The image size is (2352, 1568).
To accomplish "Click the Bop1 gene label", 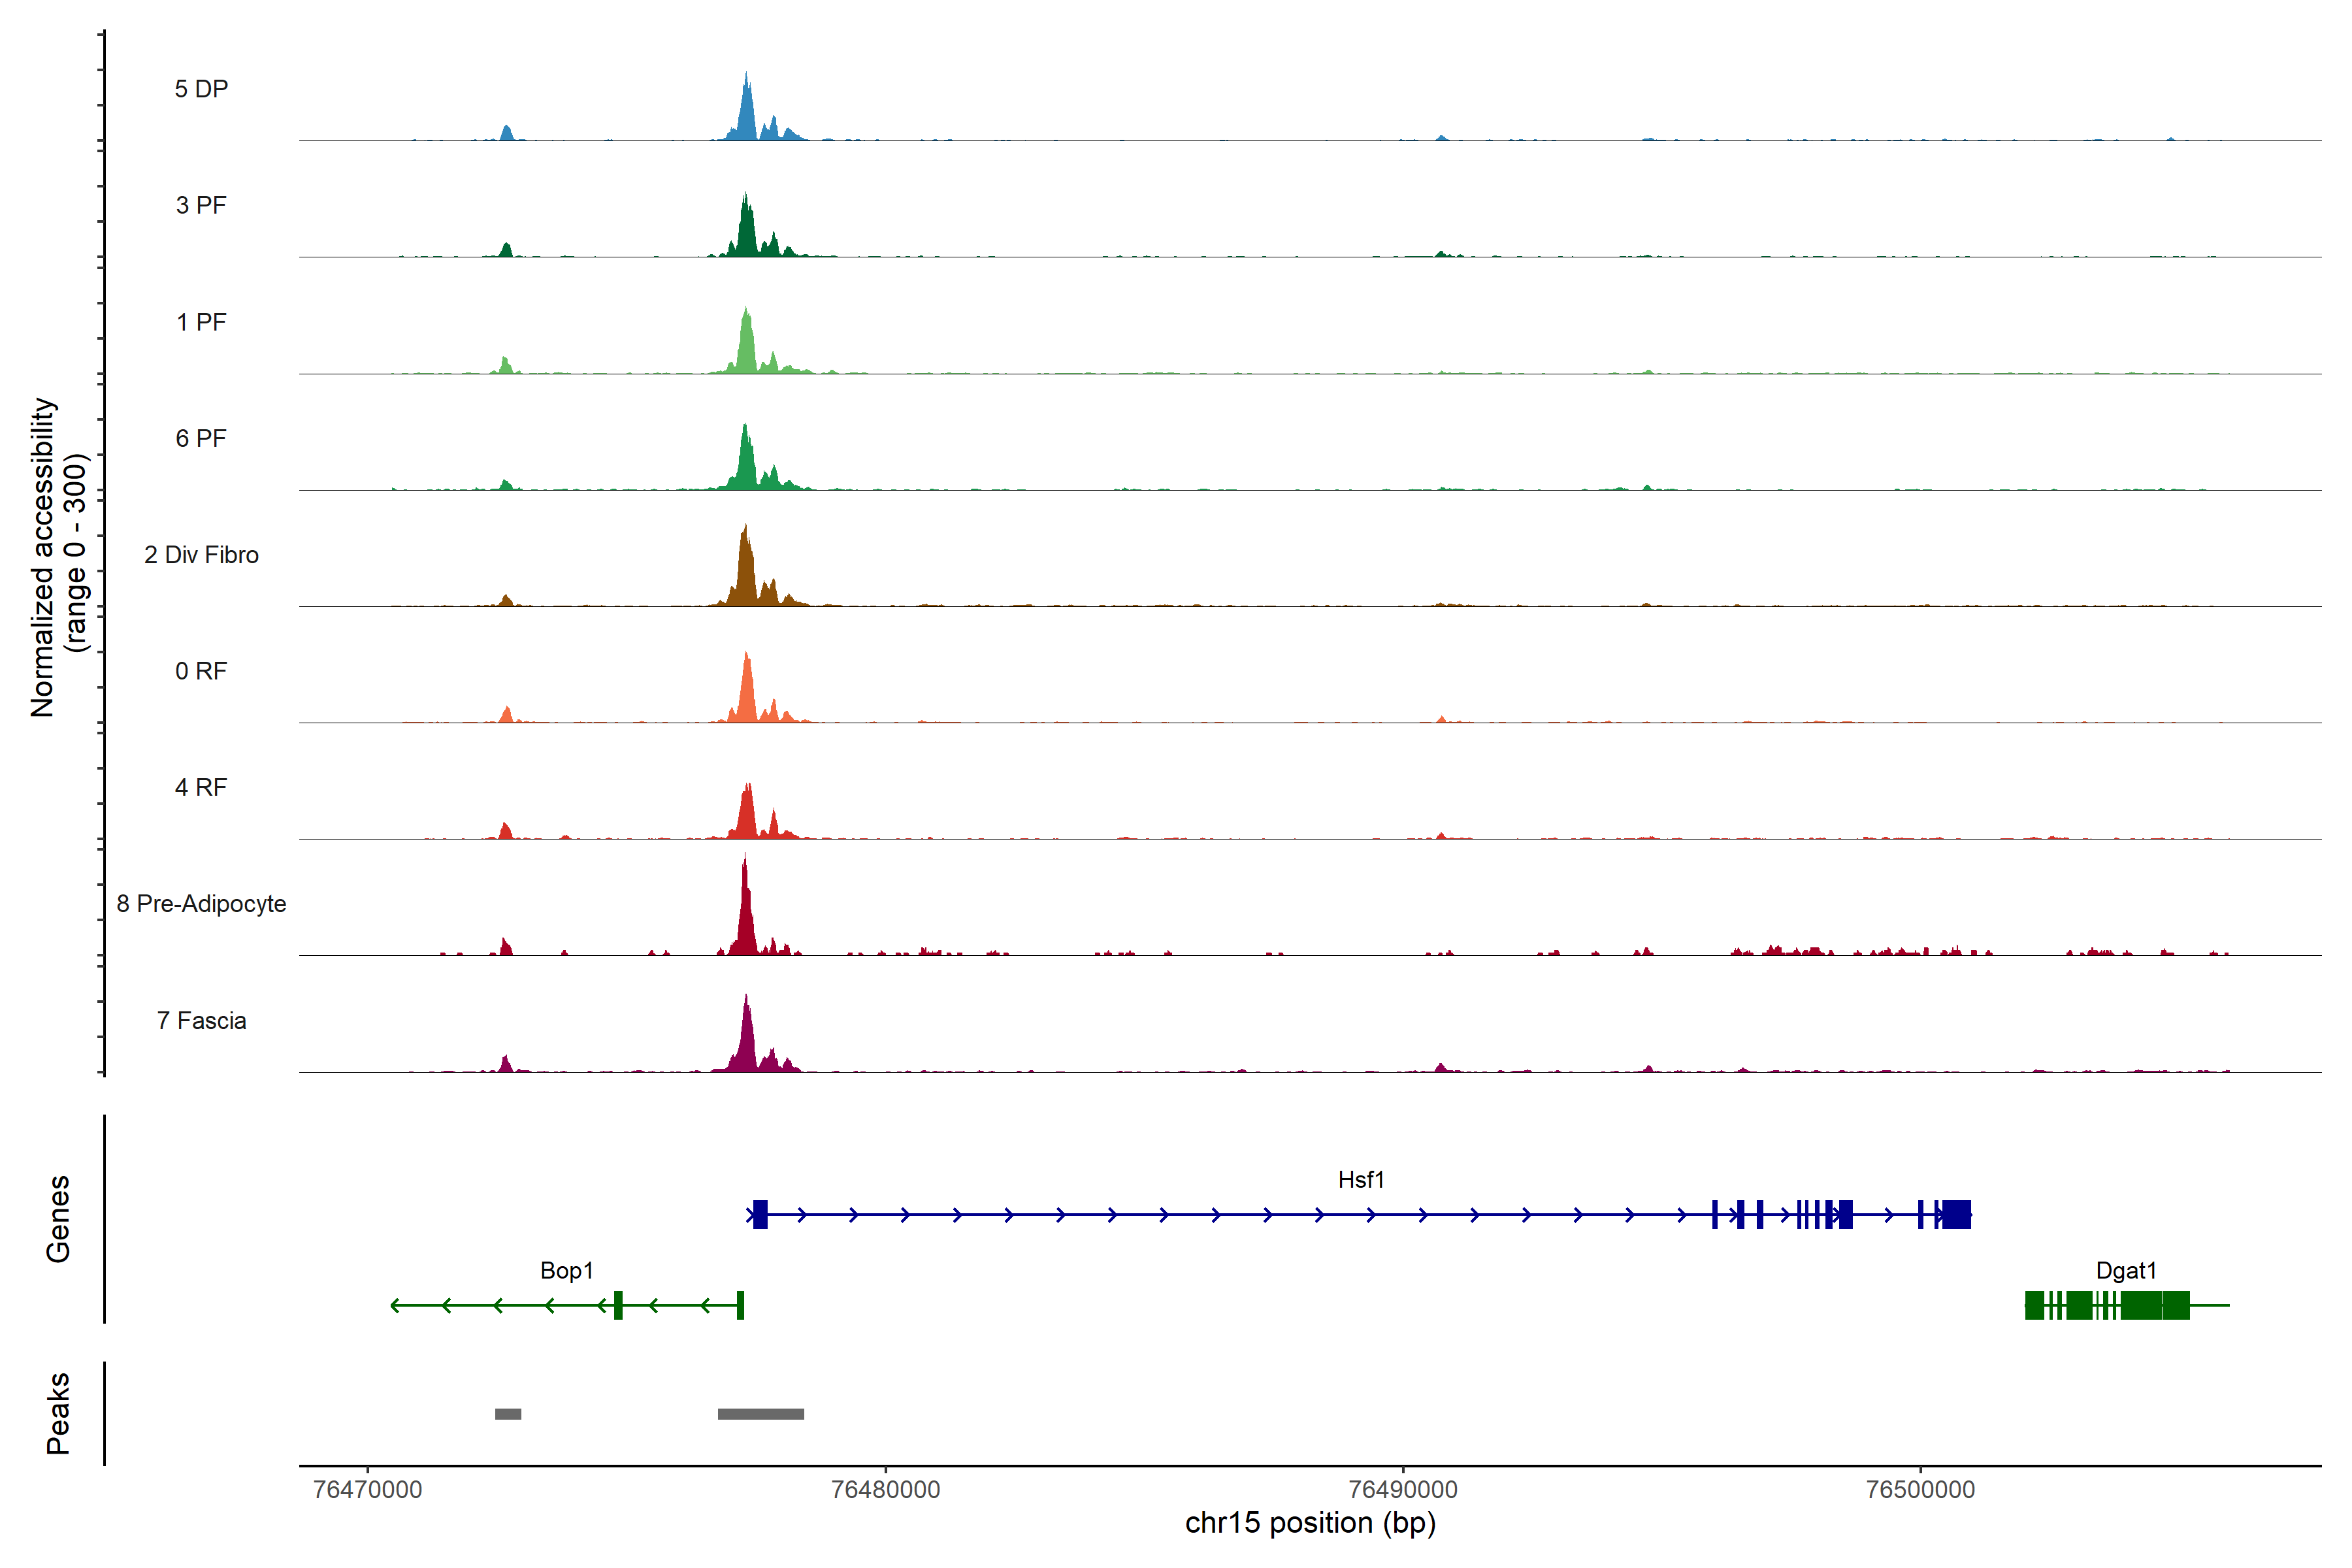I will coord(566,1270).
